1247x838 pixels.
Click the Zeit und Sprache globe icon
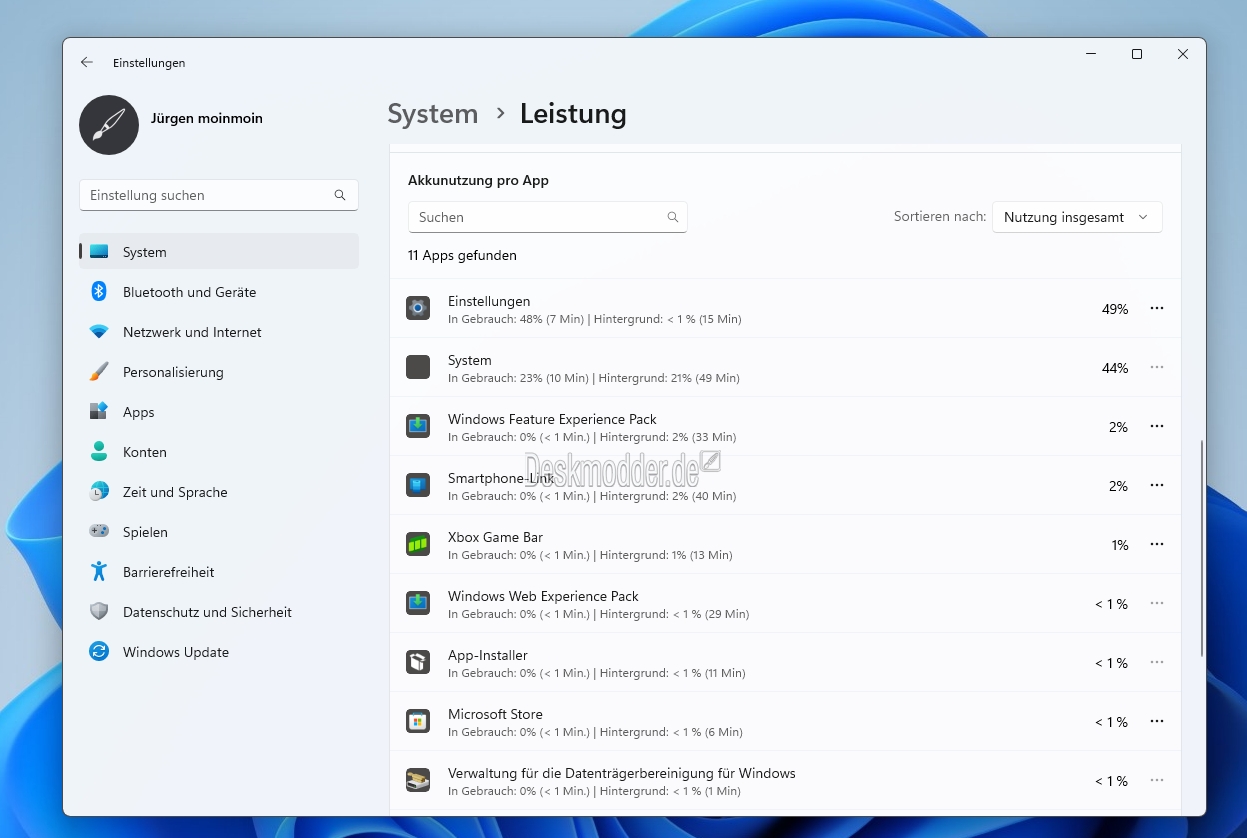coord(98,491)
